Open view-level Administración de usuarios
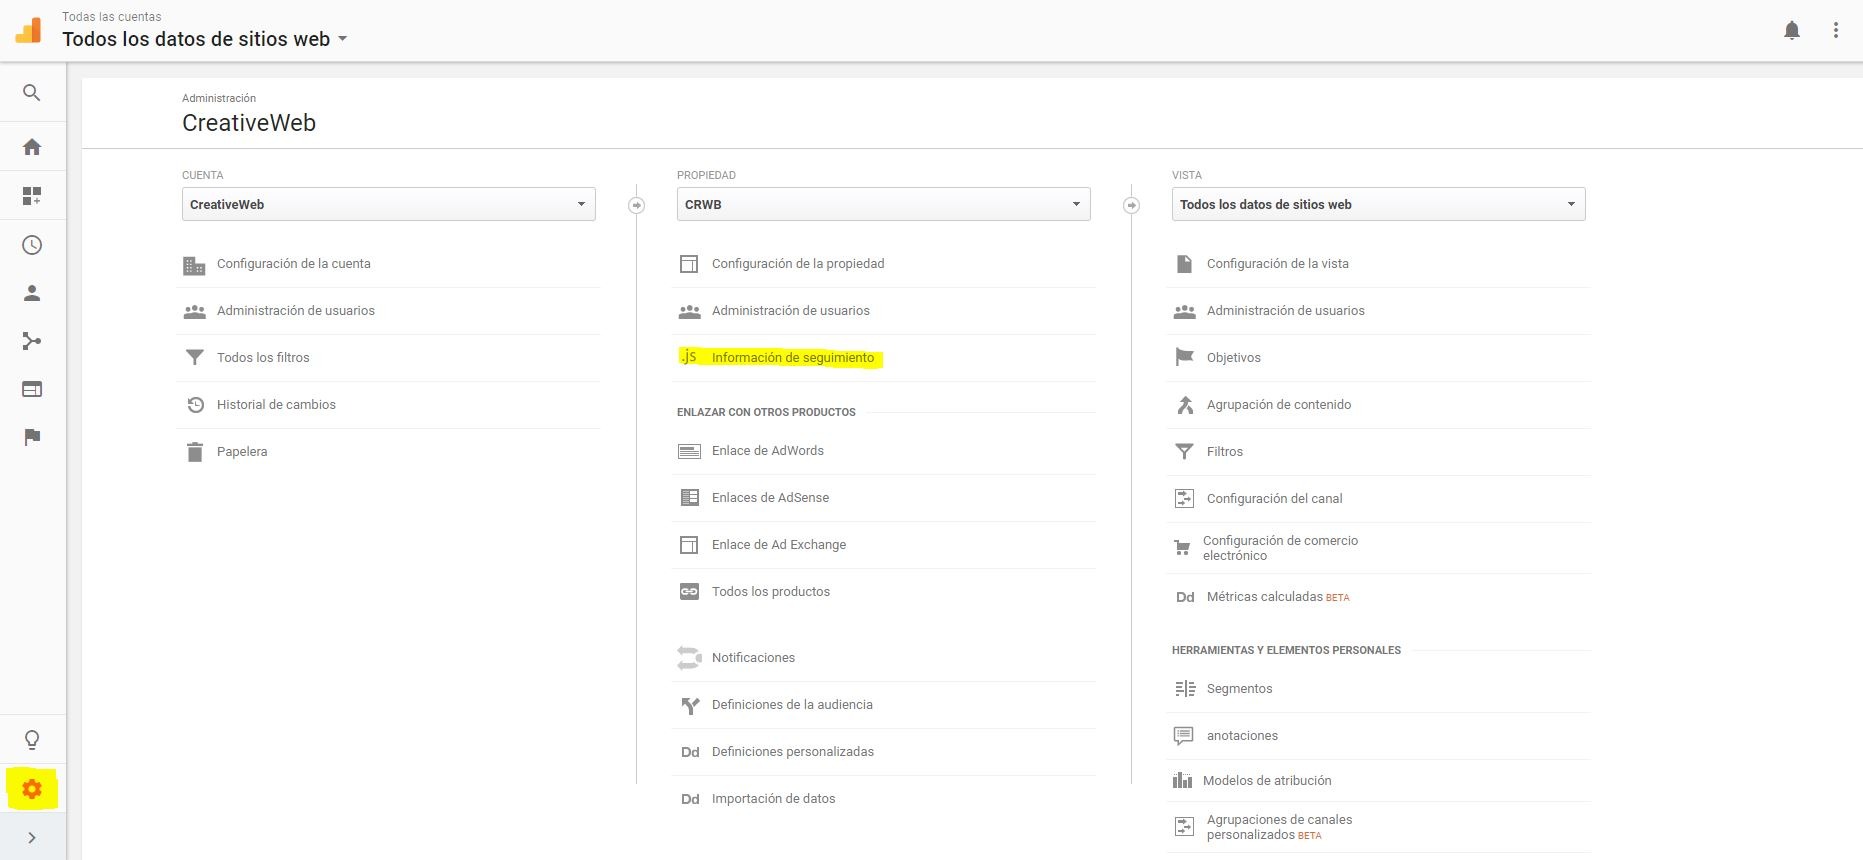The height and width of the screenshot is (860, 1863). click(1286, 311)
